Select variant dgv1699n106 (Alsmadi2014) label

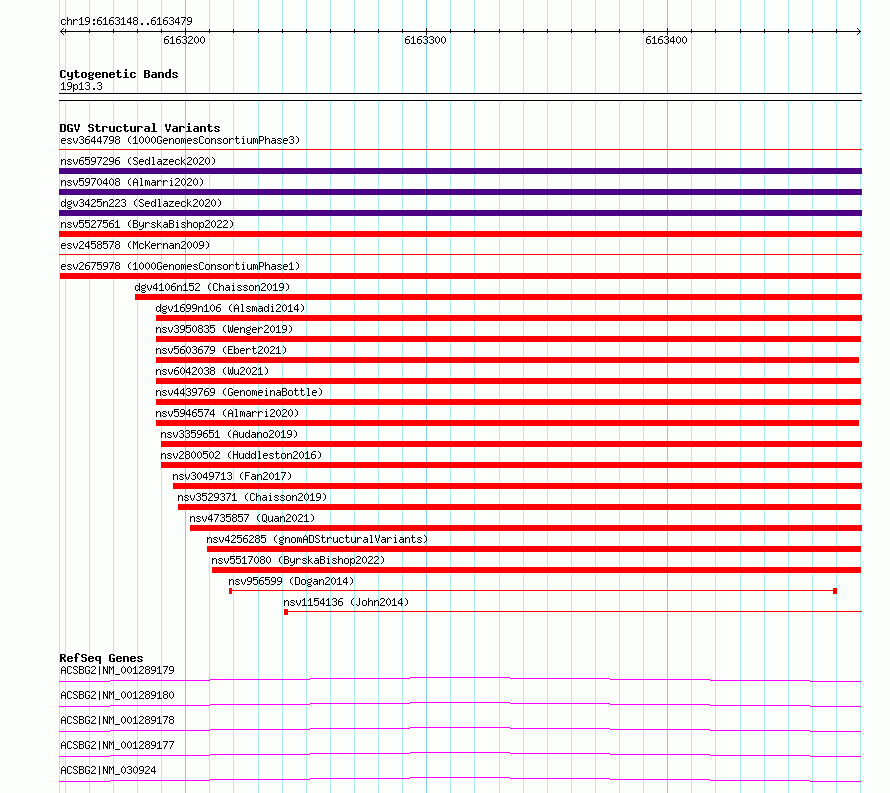point(230,308)
